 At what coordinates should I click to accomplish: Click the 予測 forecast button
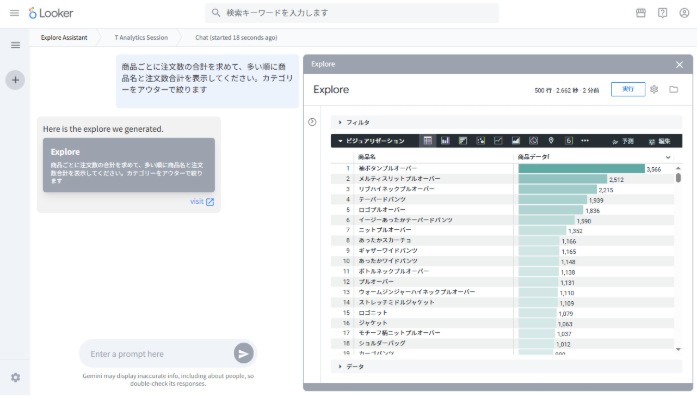(623, 141)
